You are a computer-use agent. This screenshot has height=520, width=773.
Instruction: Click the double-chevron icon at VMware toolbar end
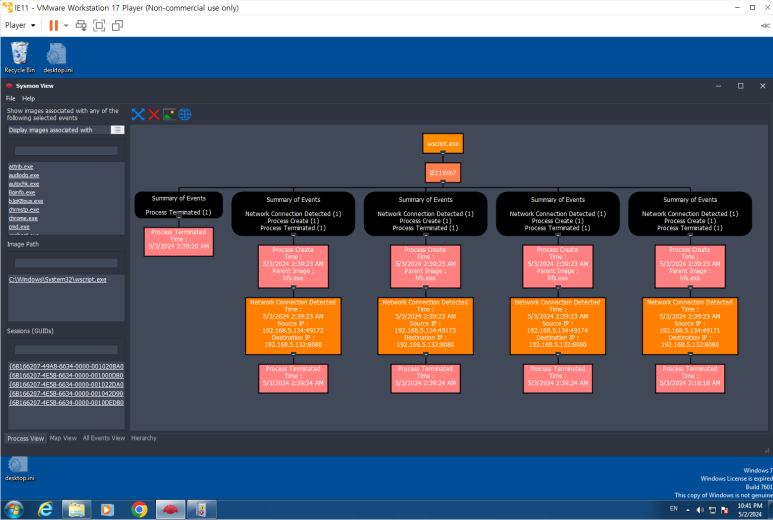pos(765,26)
